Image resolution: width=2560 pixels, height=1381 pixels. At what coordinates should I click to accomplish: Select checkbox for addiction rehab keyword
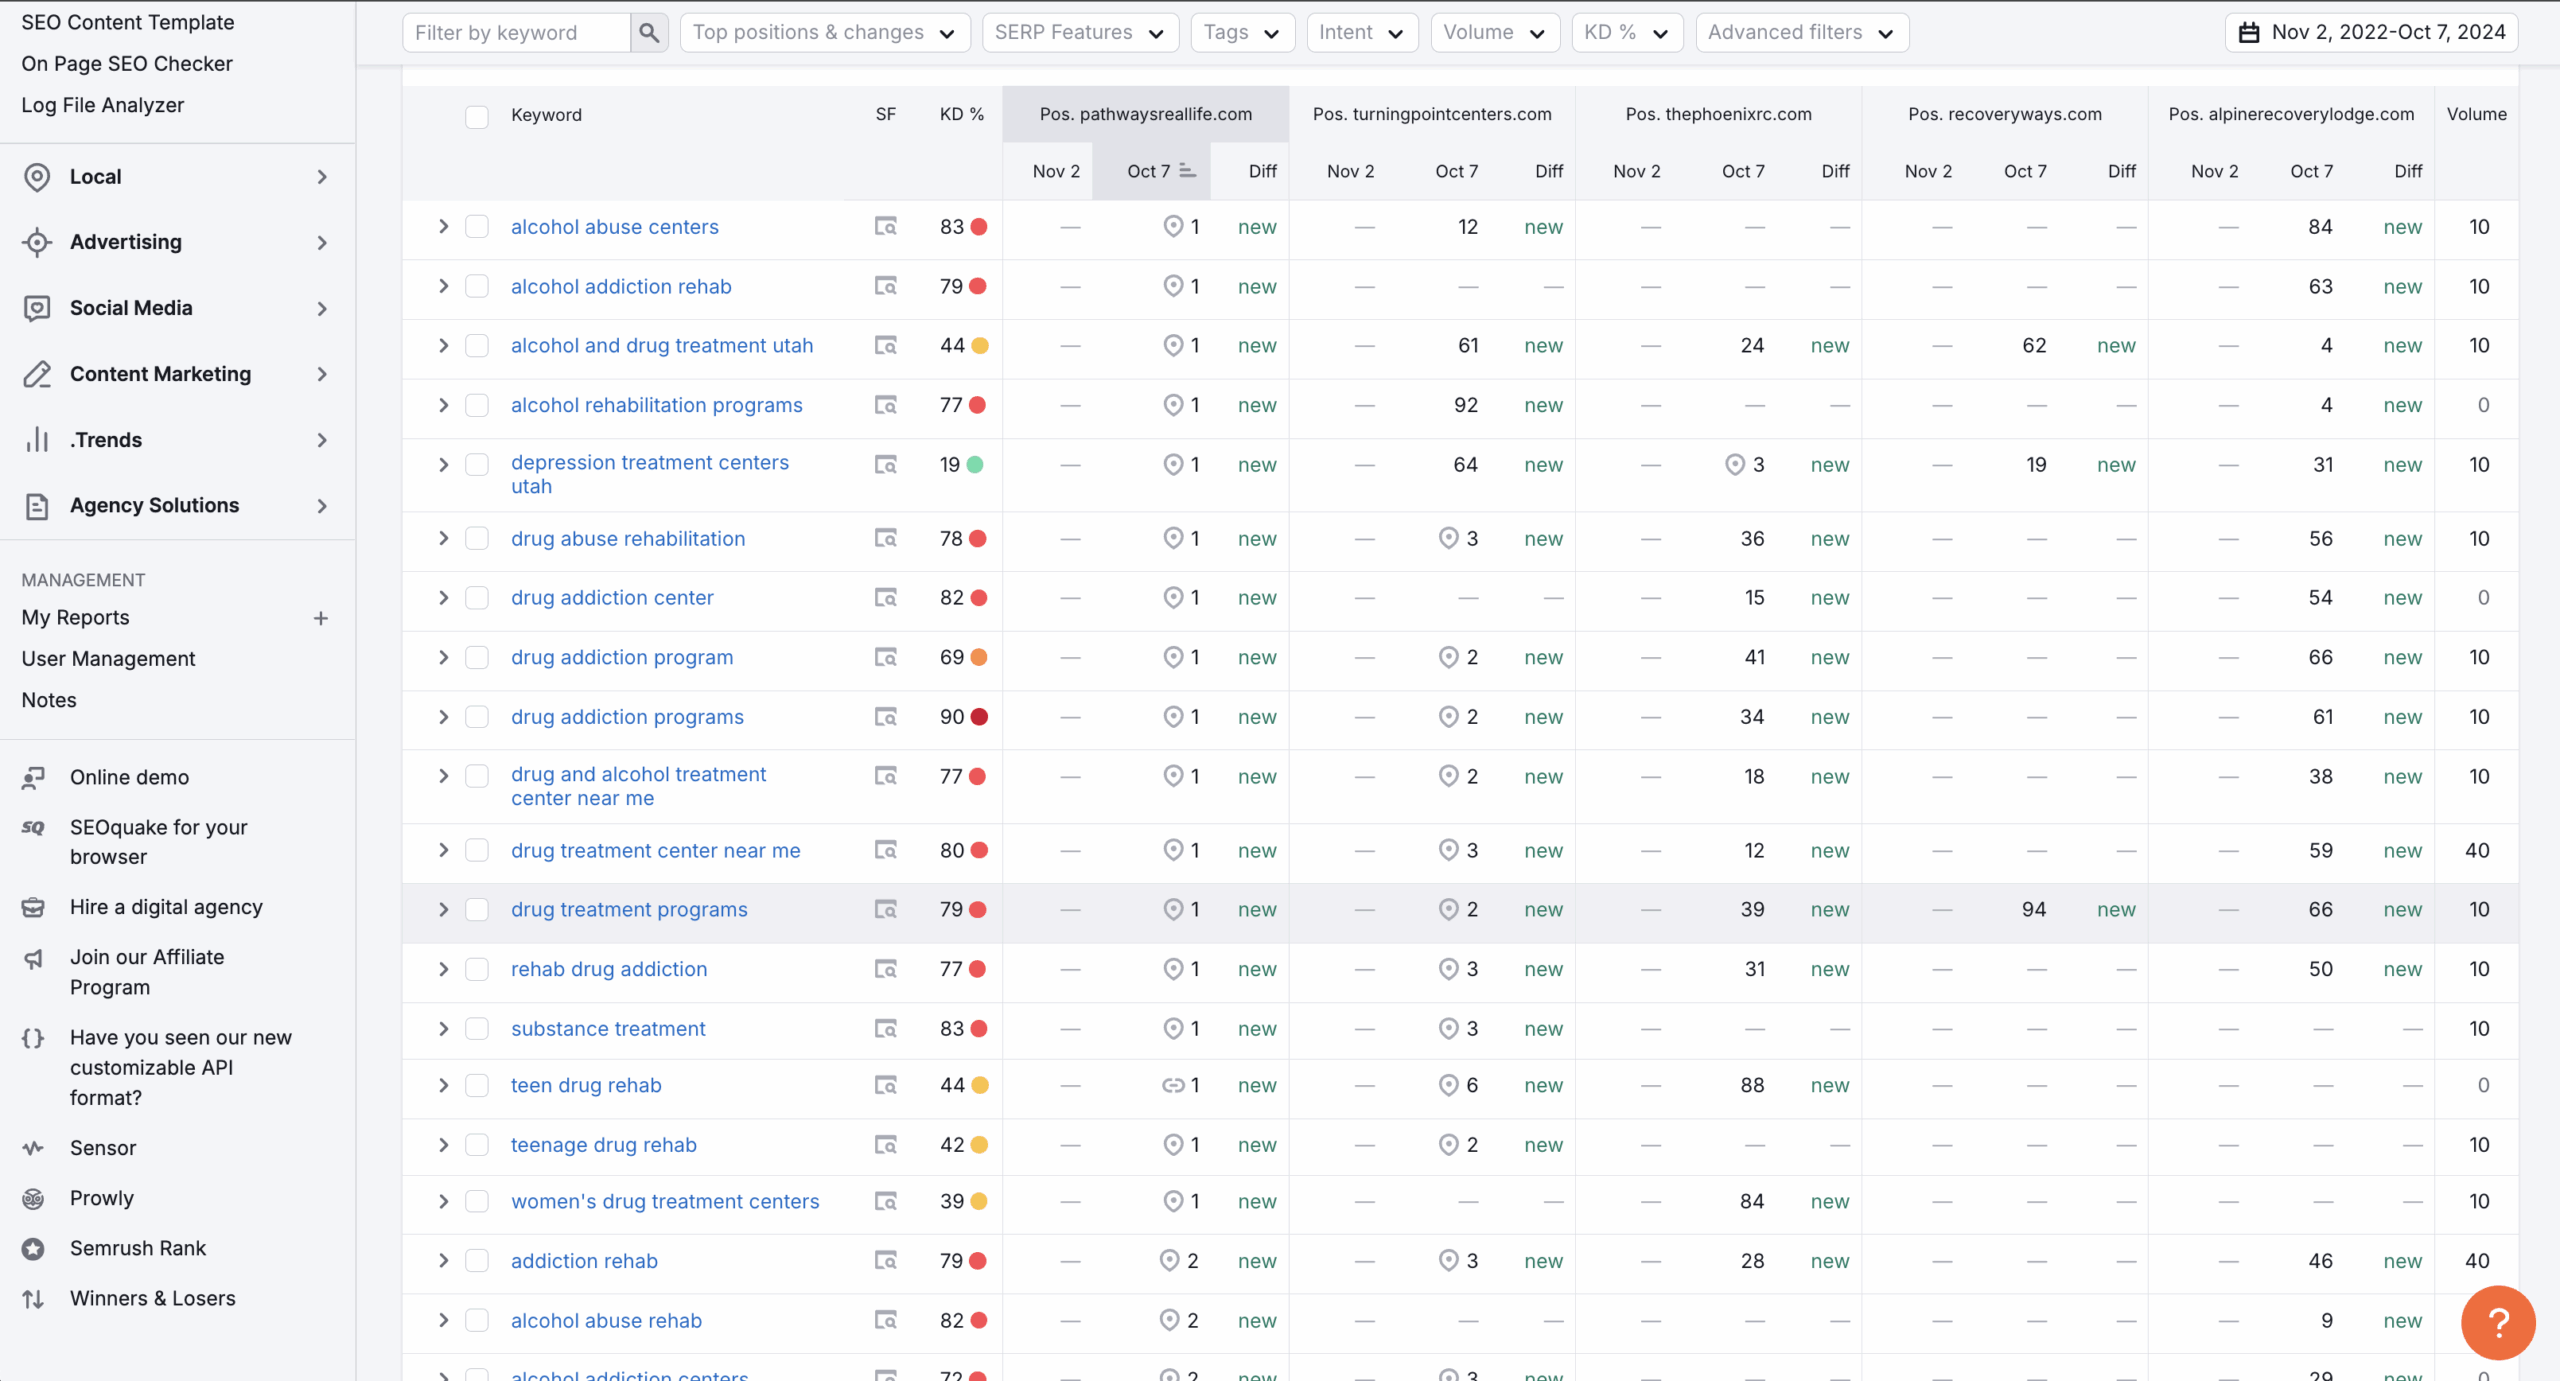pyautogui.click(x=477, y=1261)
